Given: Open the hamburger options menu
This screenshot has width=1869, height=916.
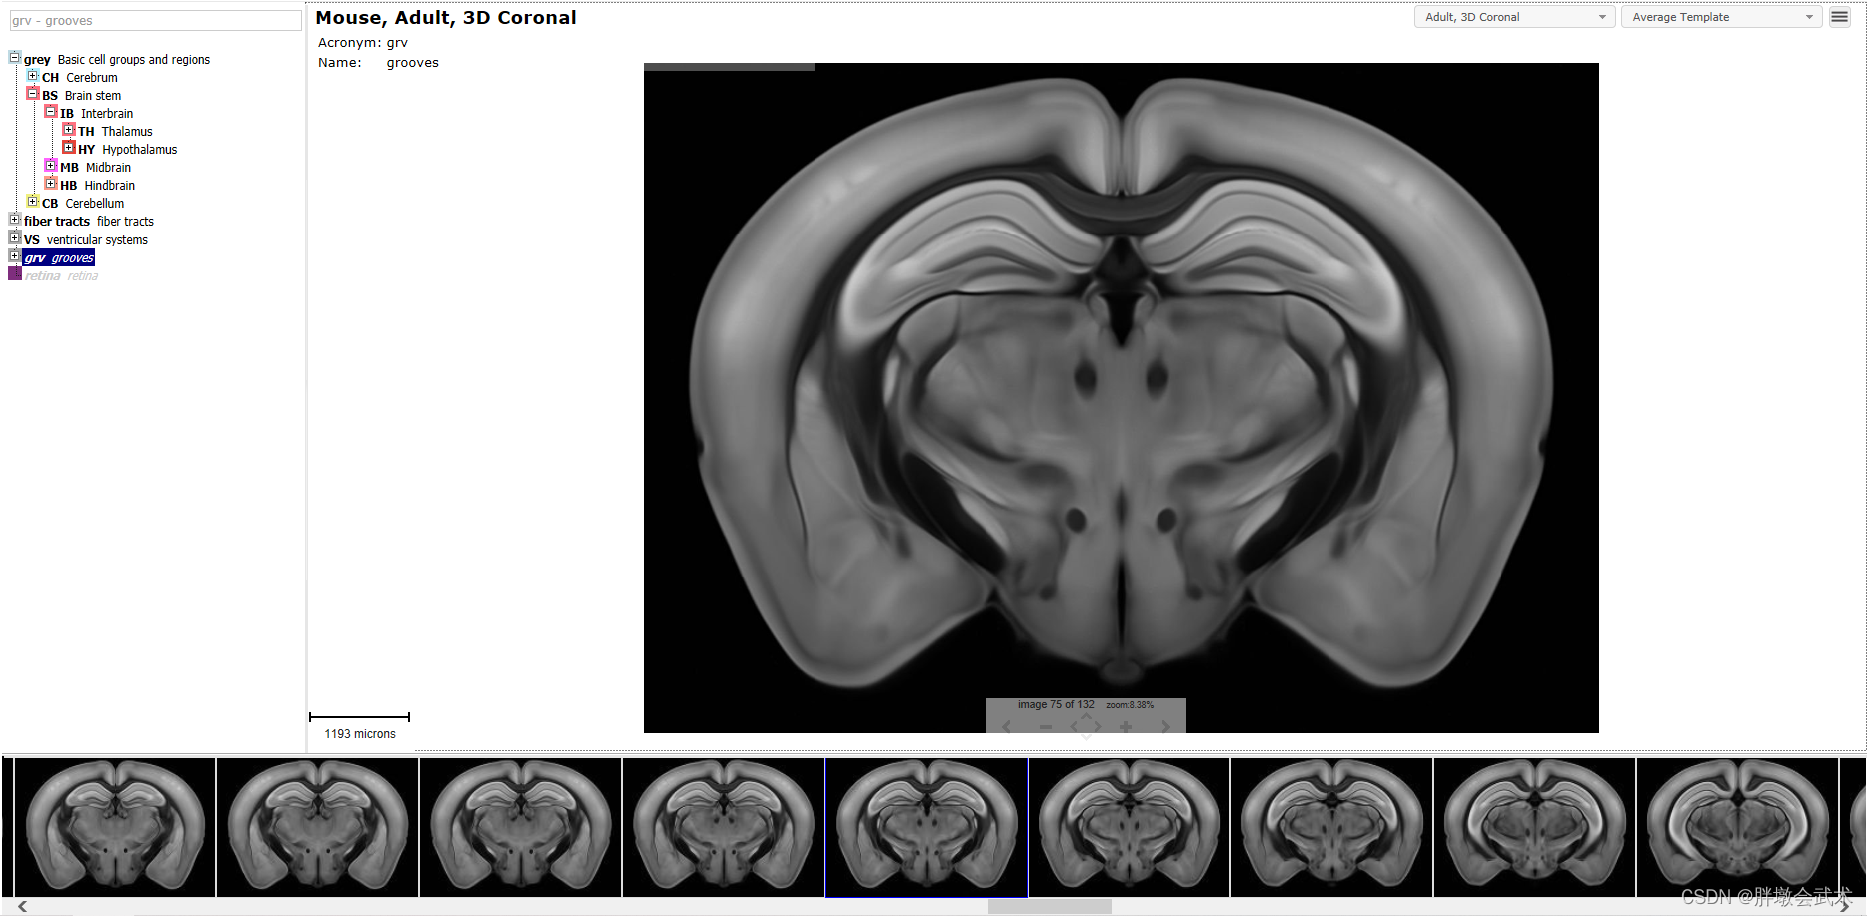Looking at the screenshot, I should (x=1839, y=17).
